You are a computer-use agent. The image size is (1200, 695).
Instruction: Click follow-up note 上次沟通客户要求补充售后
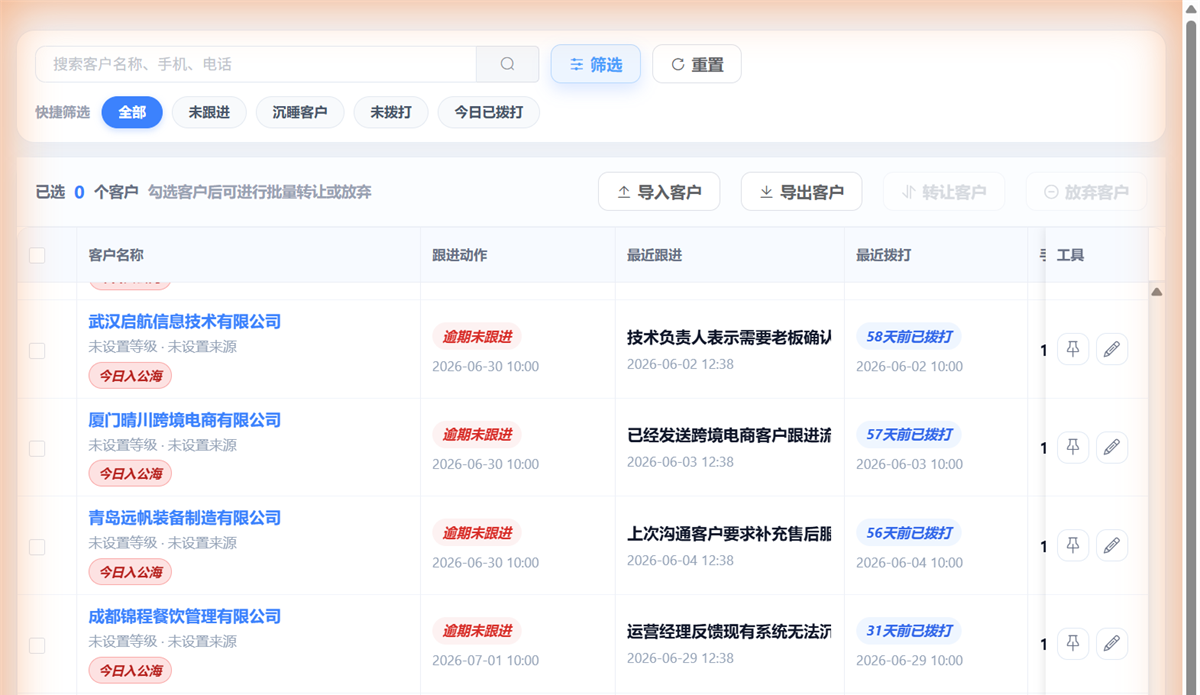[729, 533]
